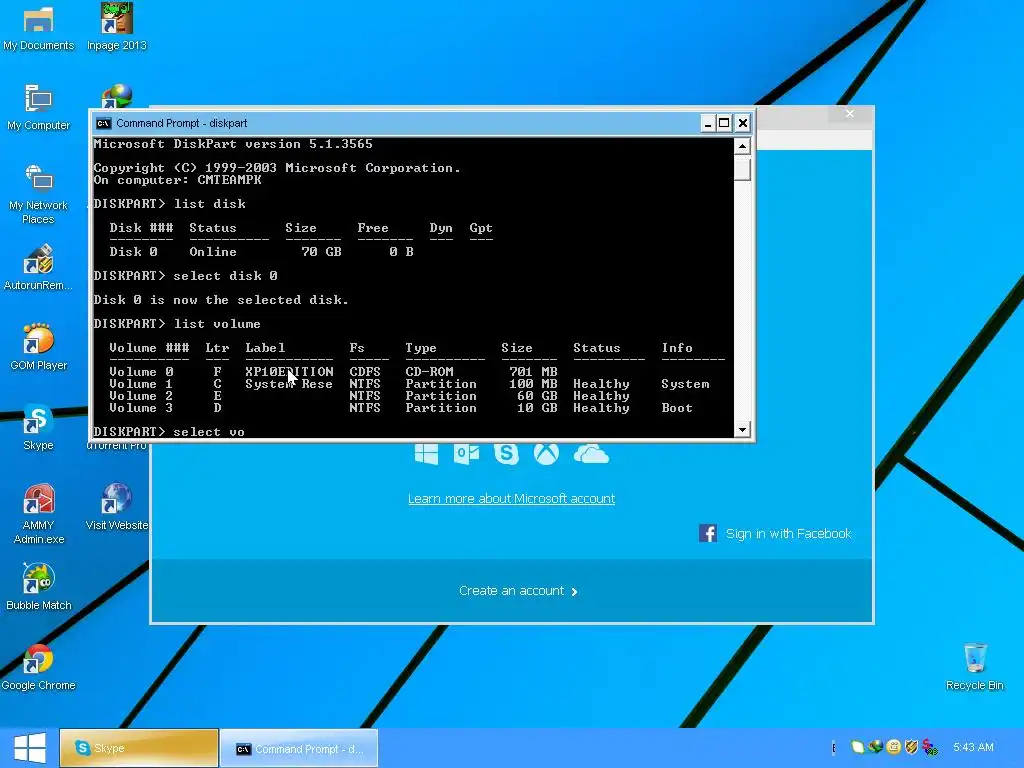This screenshot has height=768, width=1024.
Task: Click the 'Boot' info cell
Action: [x=677, y=408]
